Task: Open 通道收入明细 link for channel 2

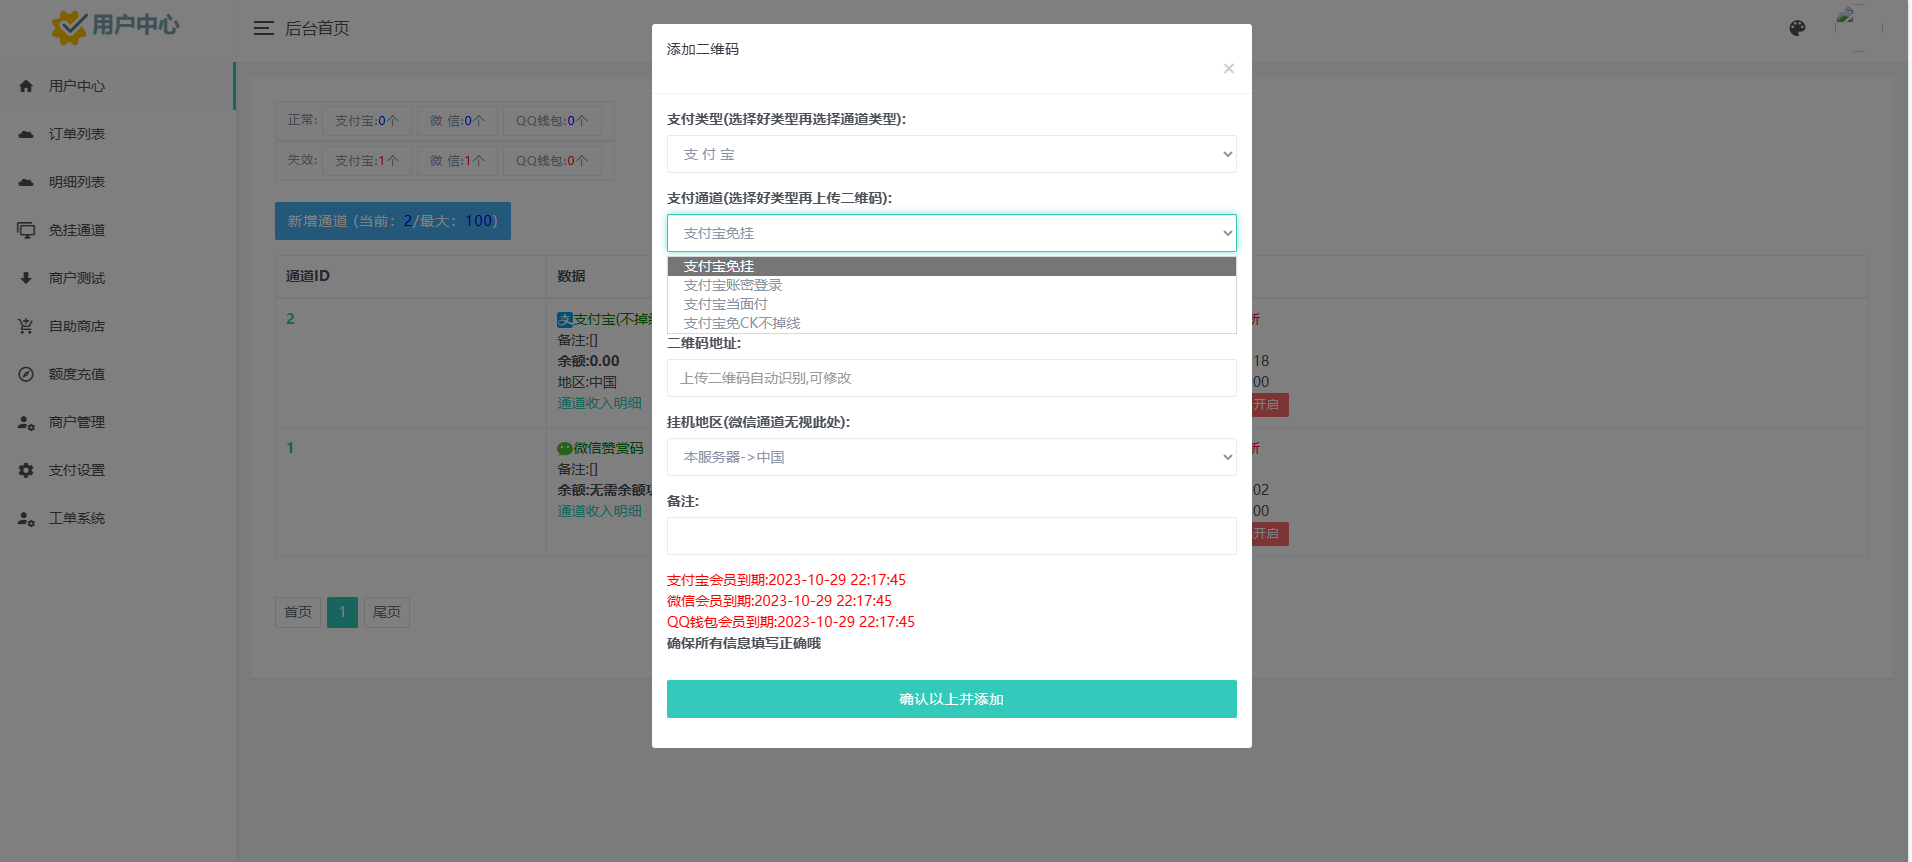Action: pos(599,403)
